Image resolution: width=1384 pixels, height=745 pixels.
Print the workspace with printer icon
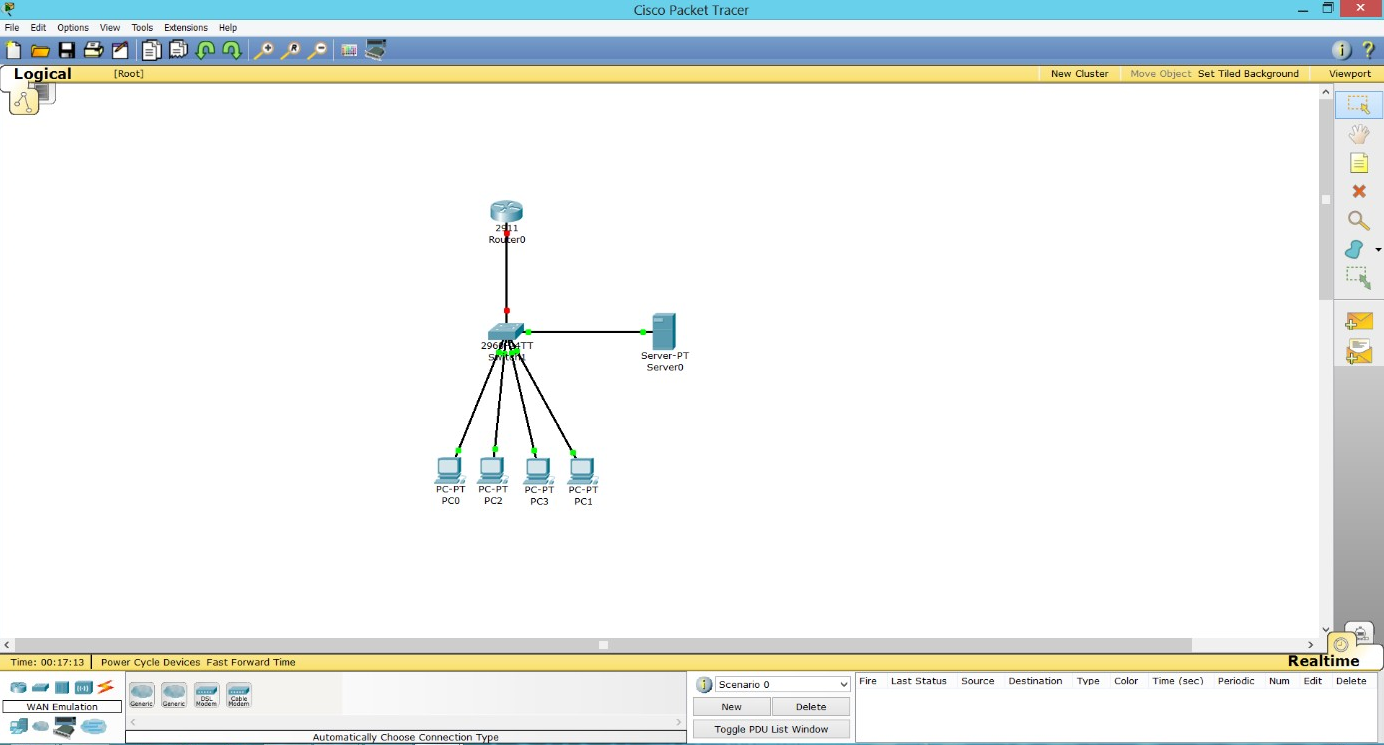tap(93, 50)
